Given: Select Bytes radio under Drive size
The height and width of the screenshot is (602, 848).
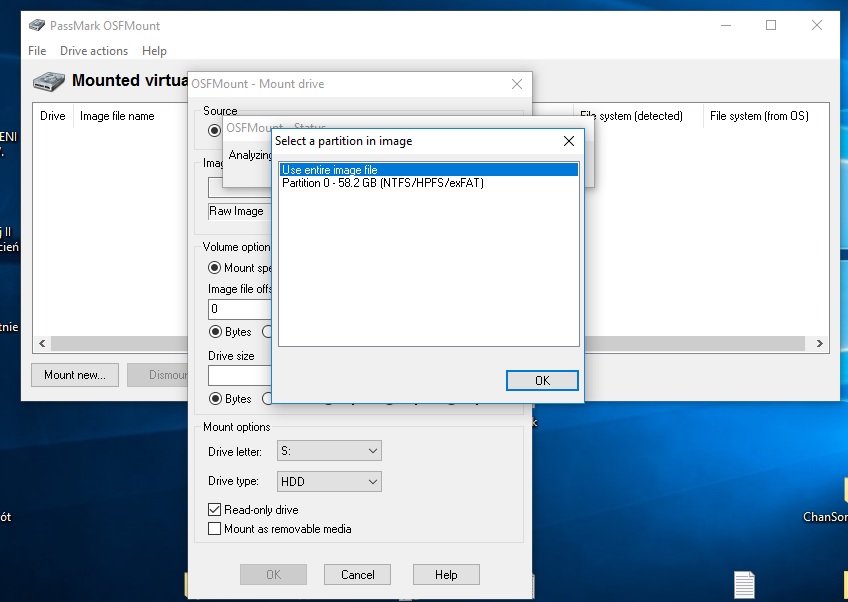Looking at the screenshot, I should pyautogui.click(x=215, y=399).
